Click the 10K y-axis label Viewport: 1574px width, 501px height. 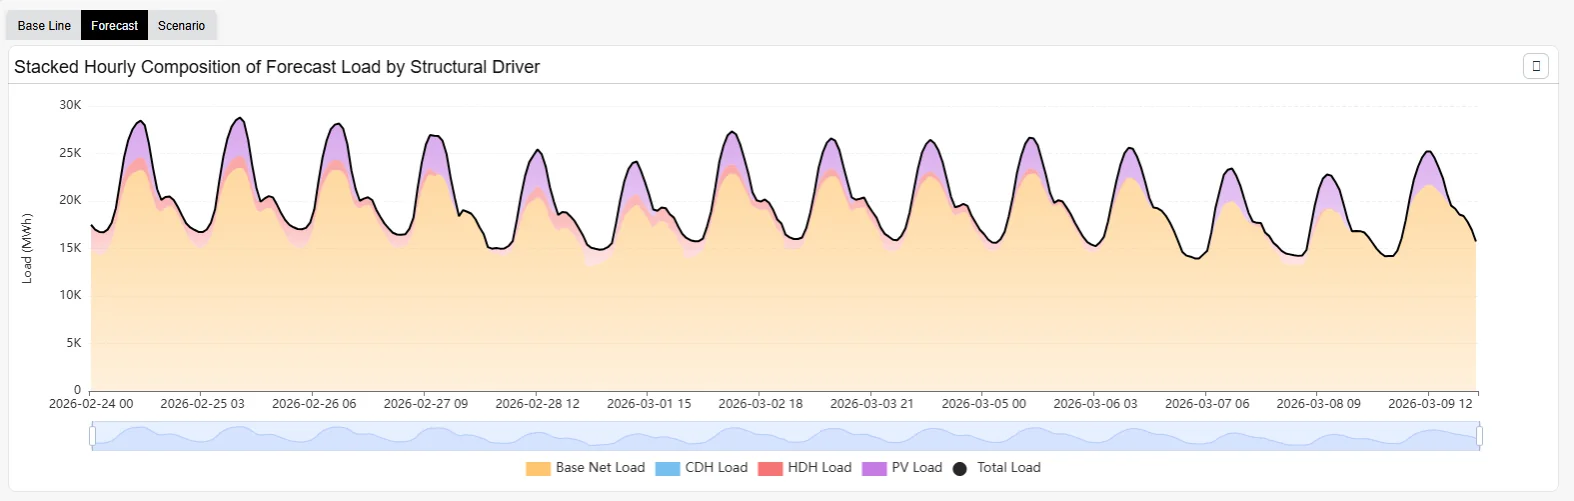point(70,295)
